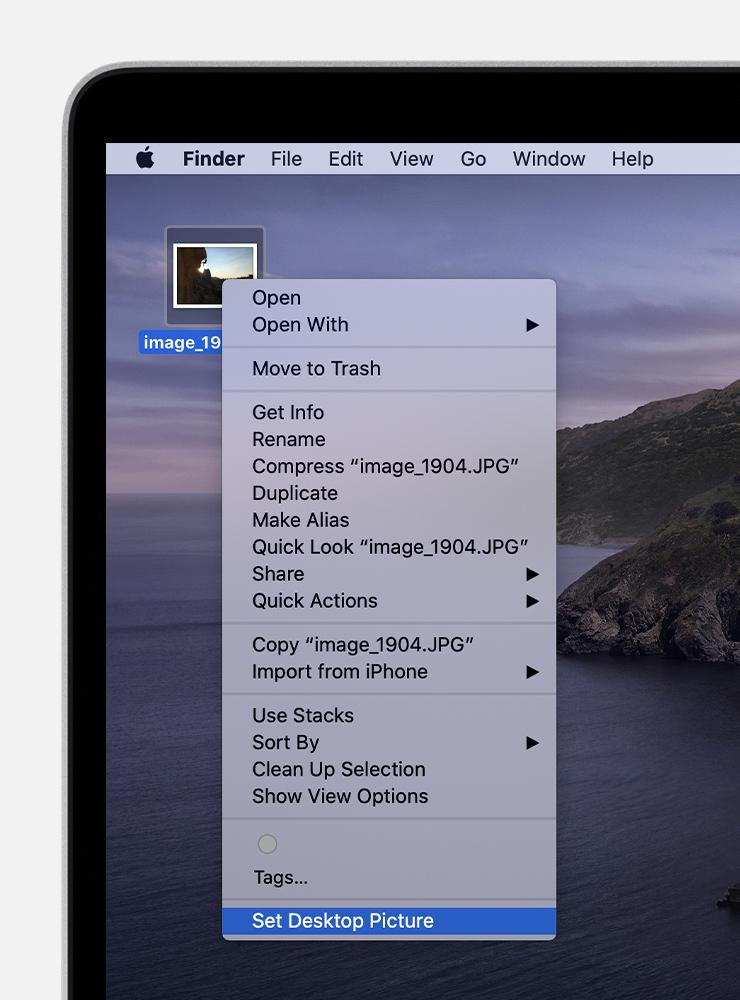Expand the Share submenu arrow
Viewport: 740px width, 1000px height.
tap(532, 574)
